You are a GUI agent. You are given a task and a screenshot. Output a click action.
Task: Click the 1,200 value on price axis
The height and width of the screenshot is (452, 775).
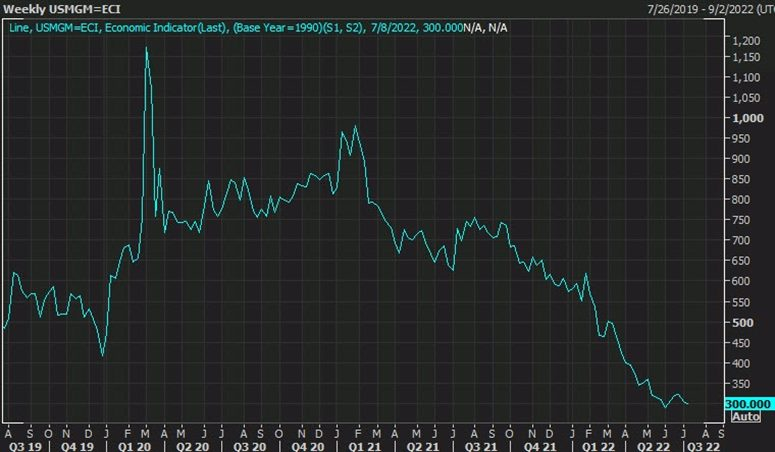click(746, 41)
